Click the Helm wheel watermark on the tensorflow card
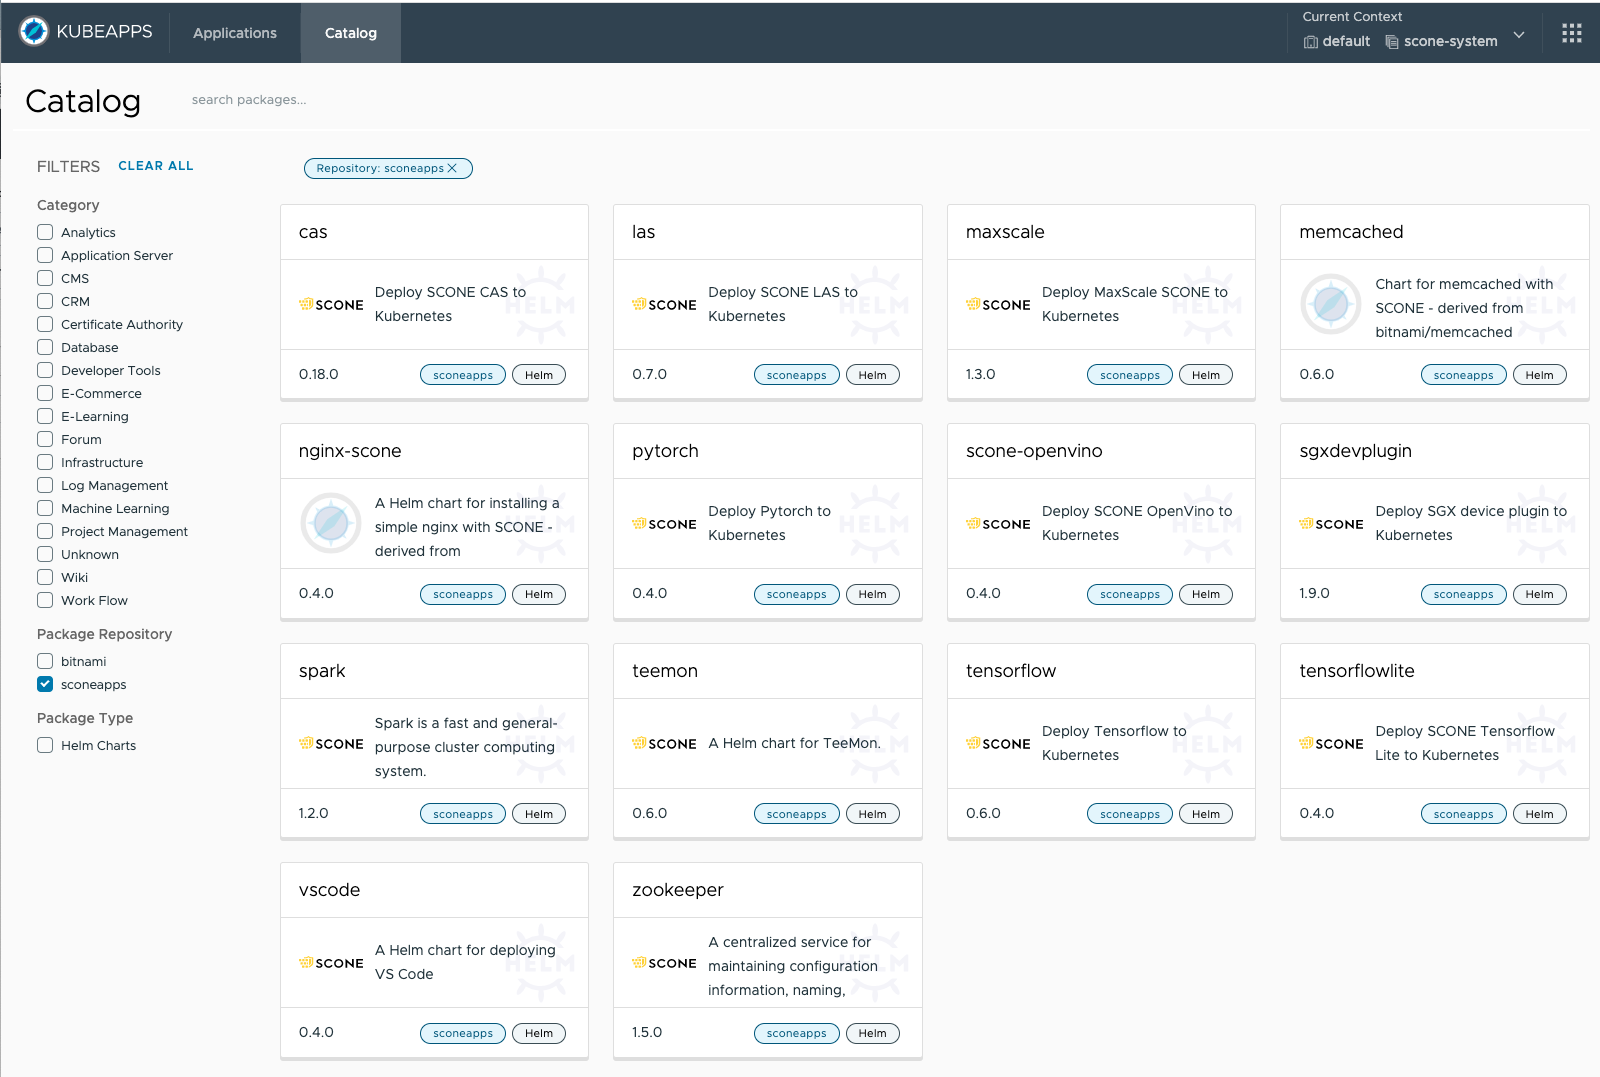 pos(1208,743)
